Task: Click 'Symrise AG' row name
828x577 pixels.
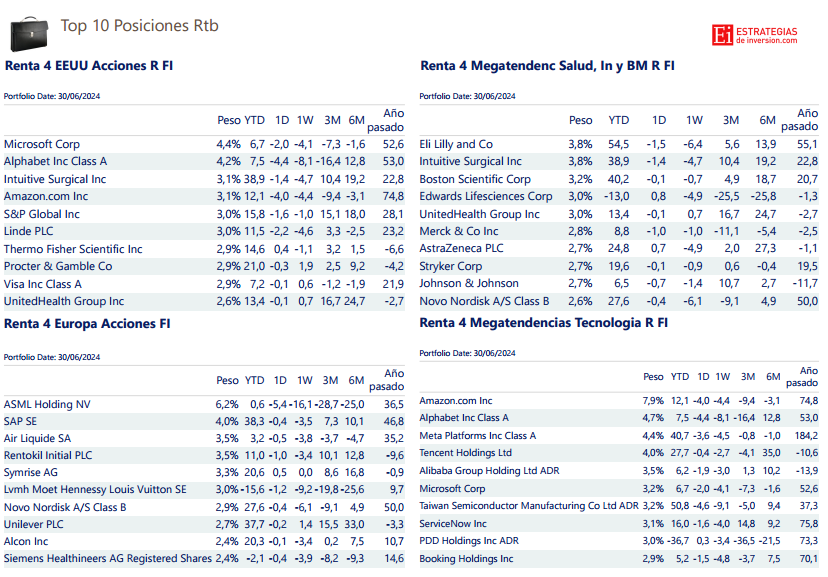Action: (31, 472)
